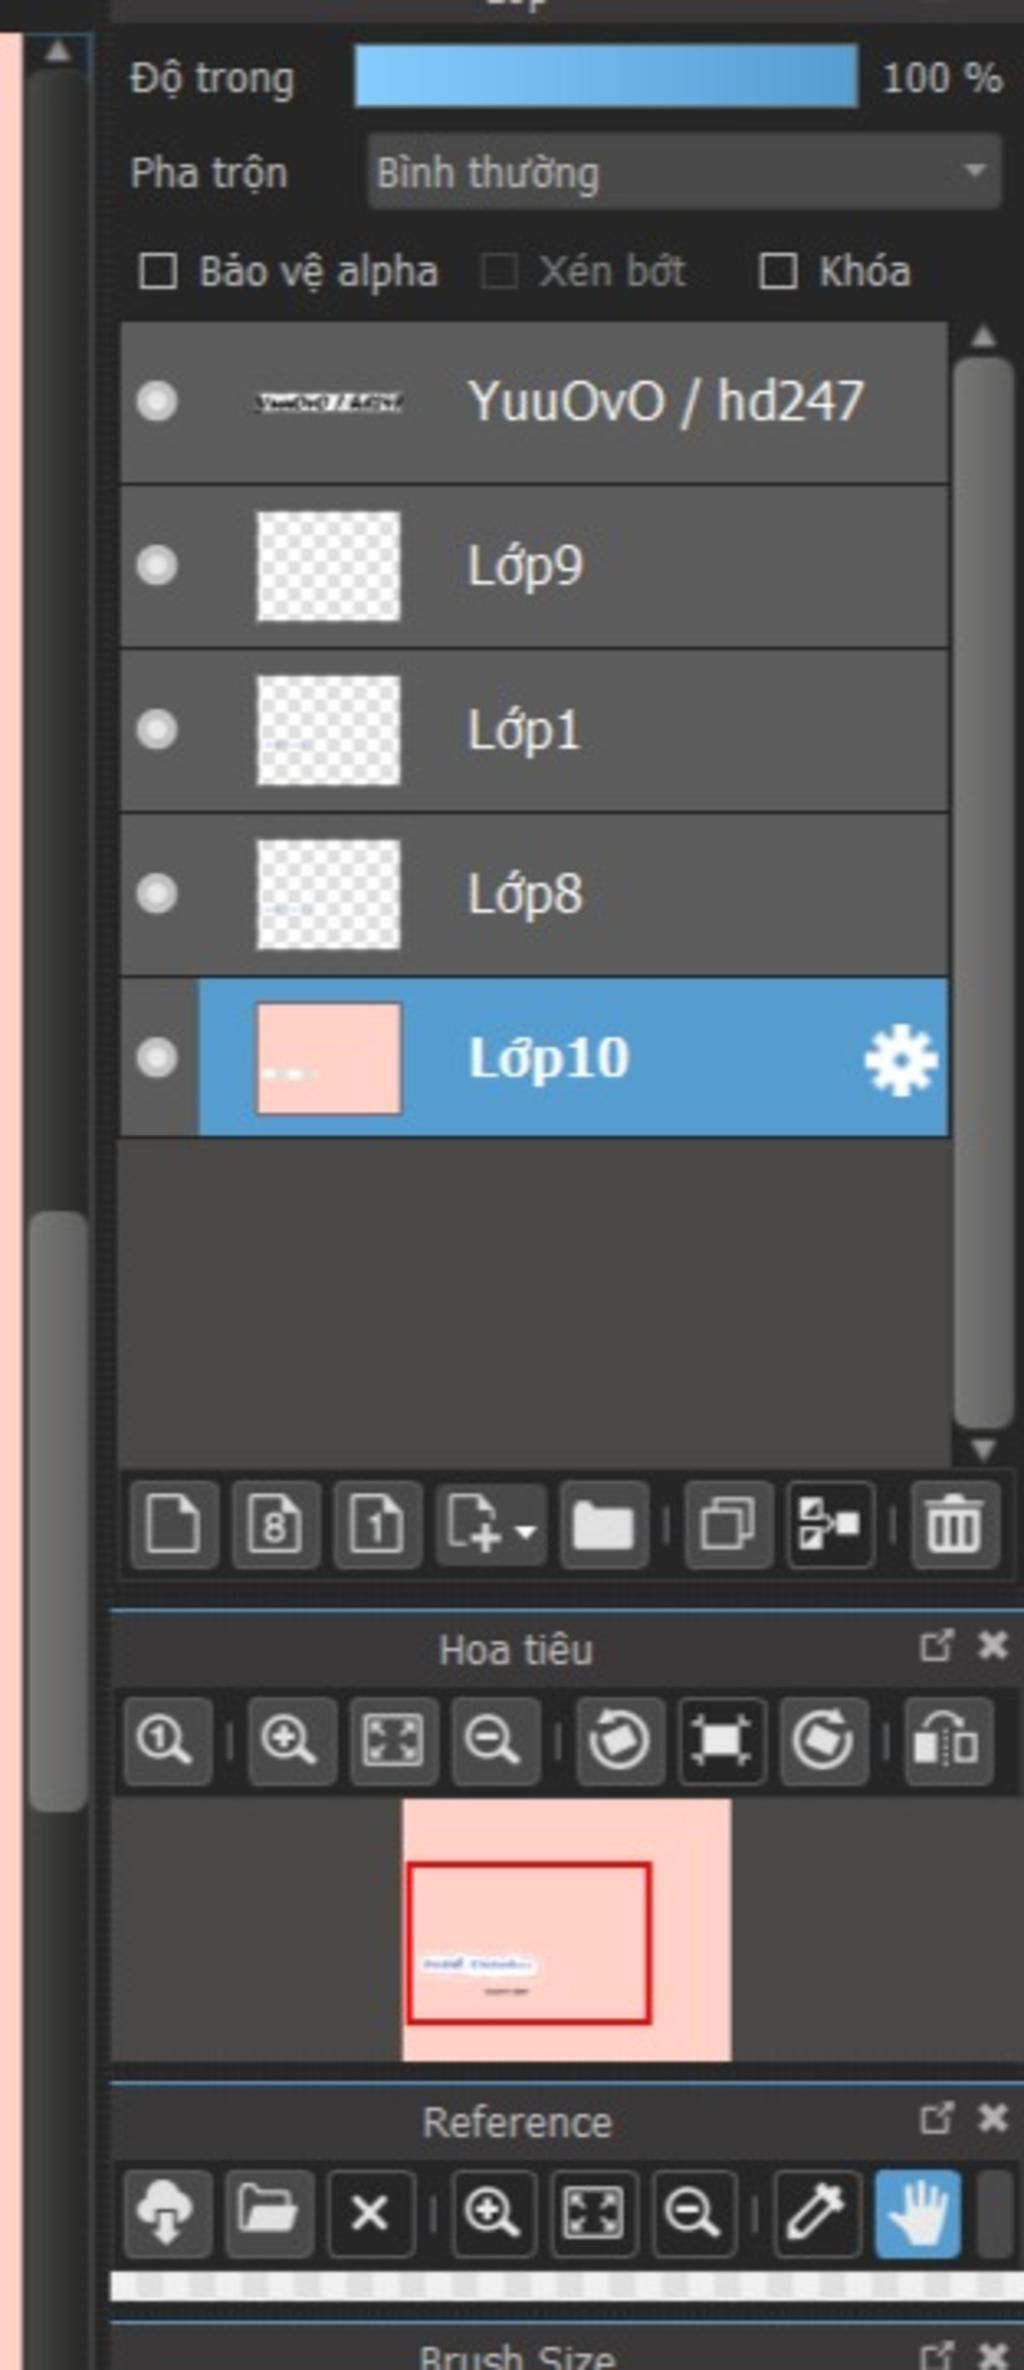The image size is (1024, 2370).
Task: Select the Lớp1 layer
Action: [600, 730]
